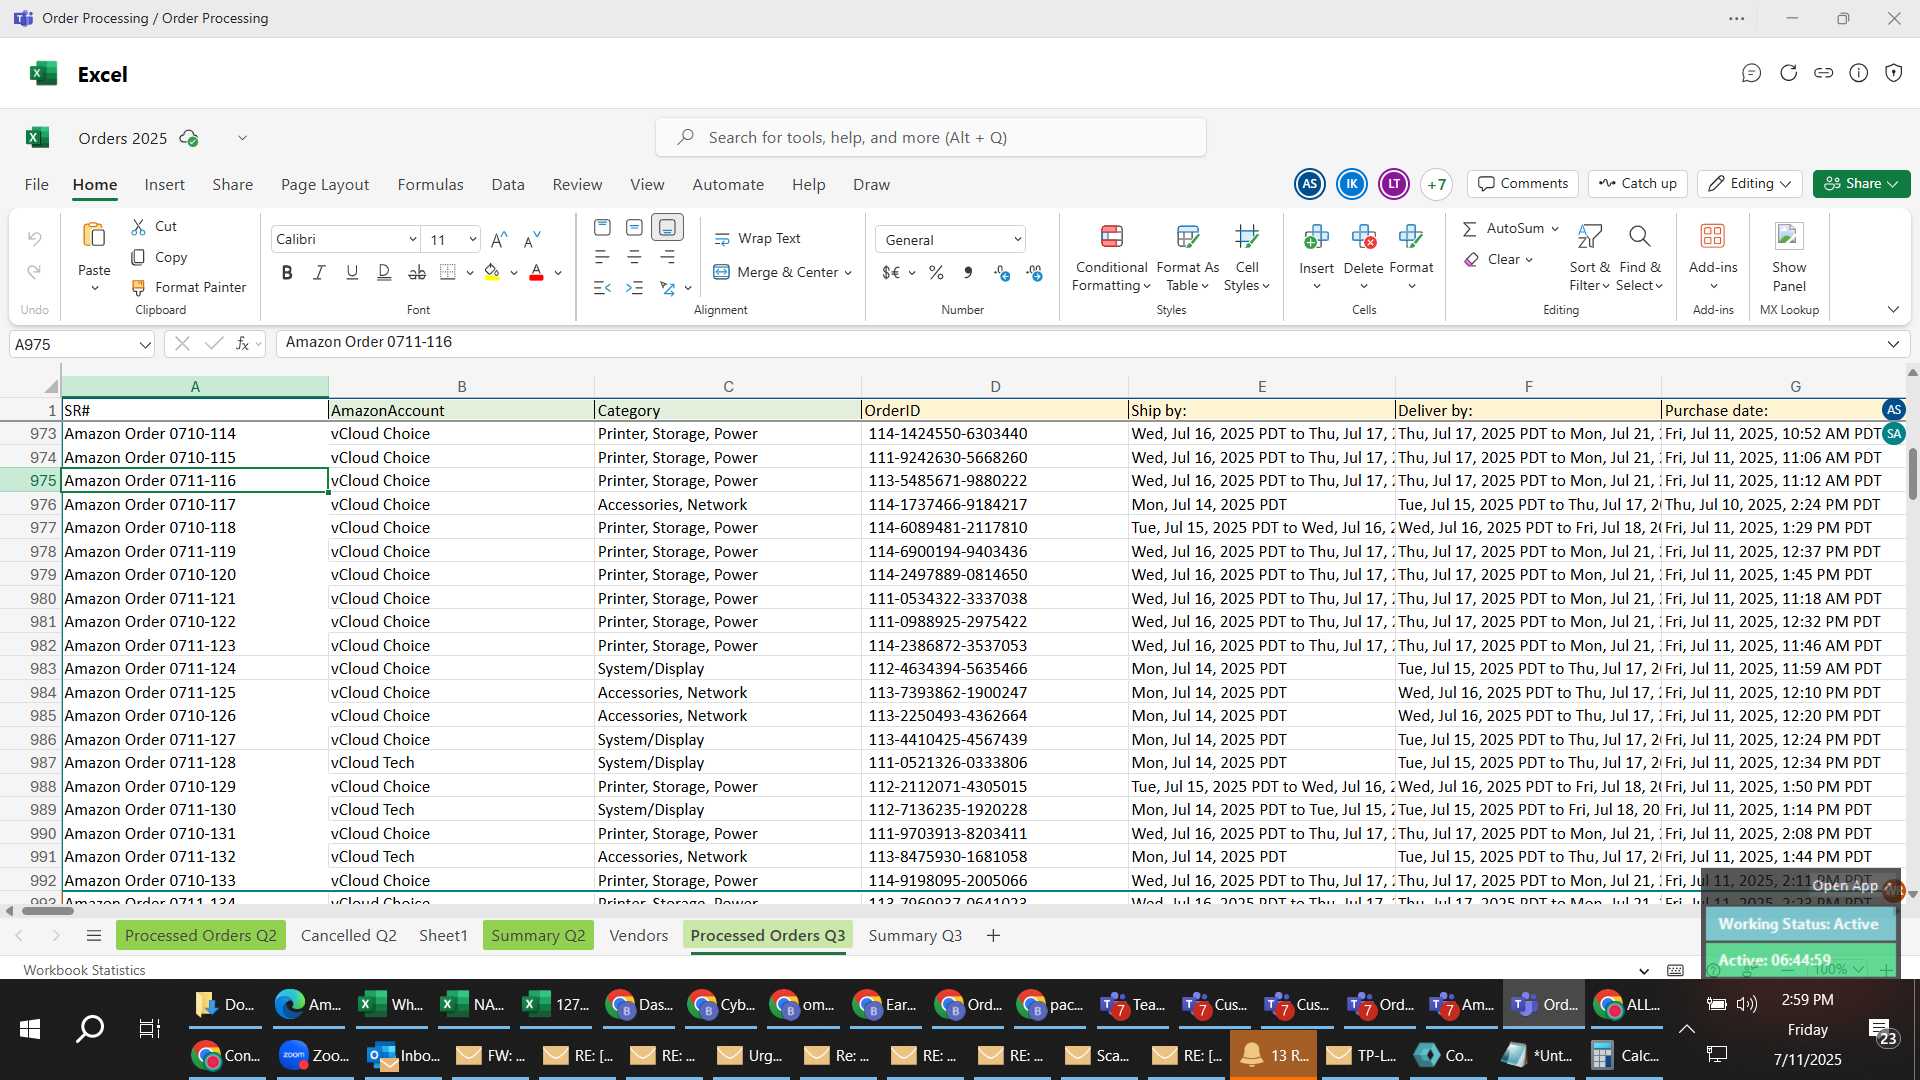Open the Formulas tab
Screen dimensions: 1920x1080
tap(430, 185)
